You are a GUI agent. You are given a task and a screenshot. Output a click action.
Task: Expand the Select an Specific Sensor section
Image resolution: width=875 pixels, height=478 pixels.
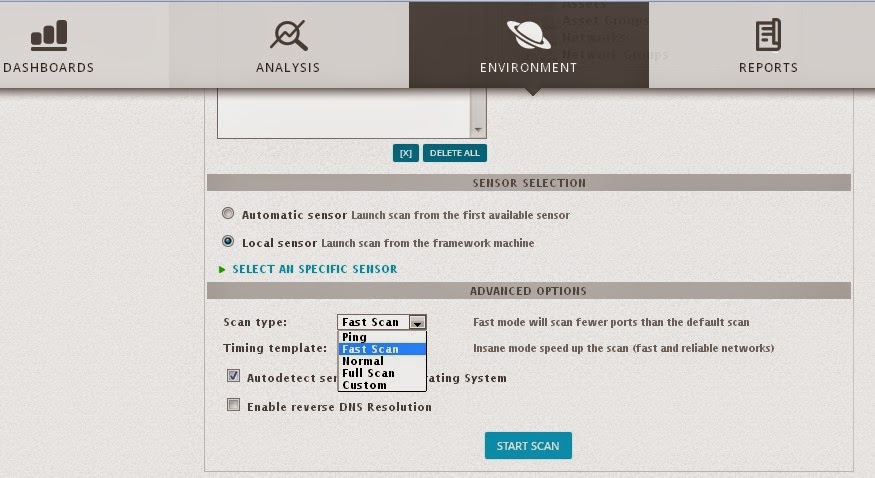(x=314, y=269)
